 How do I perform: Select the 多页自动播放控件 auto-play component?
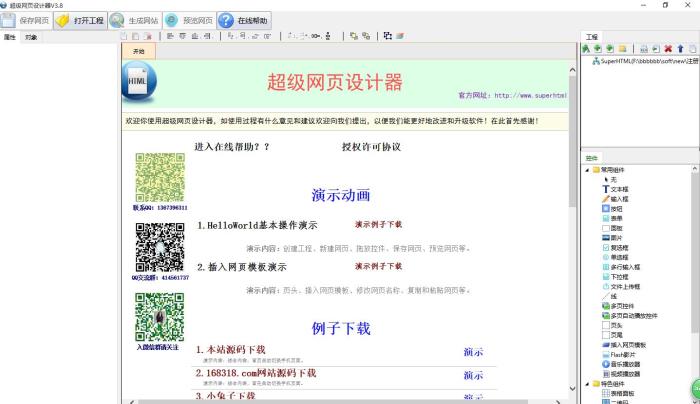point(630,316)
